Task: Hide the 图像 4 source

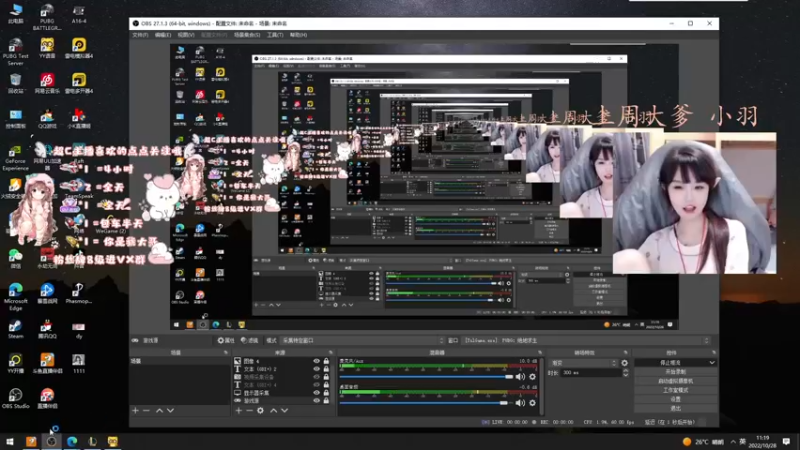Action: coord(316,361)
